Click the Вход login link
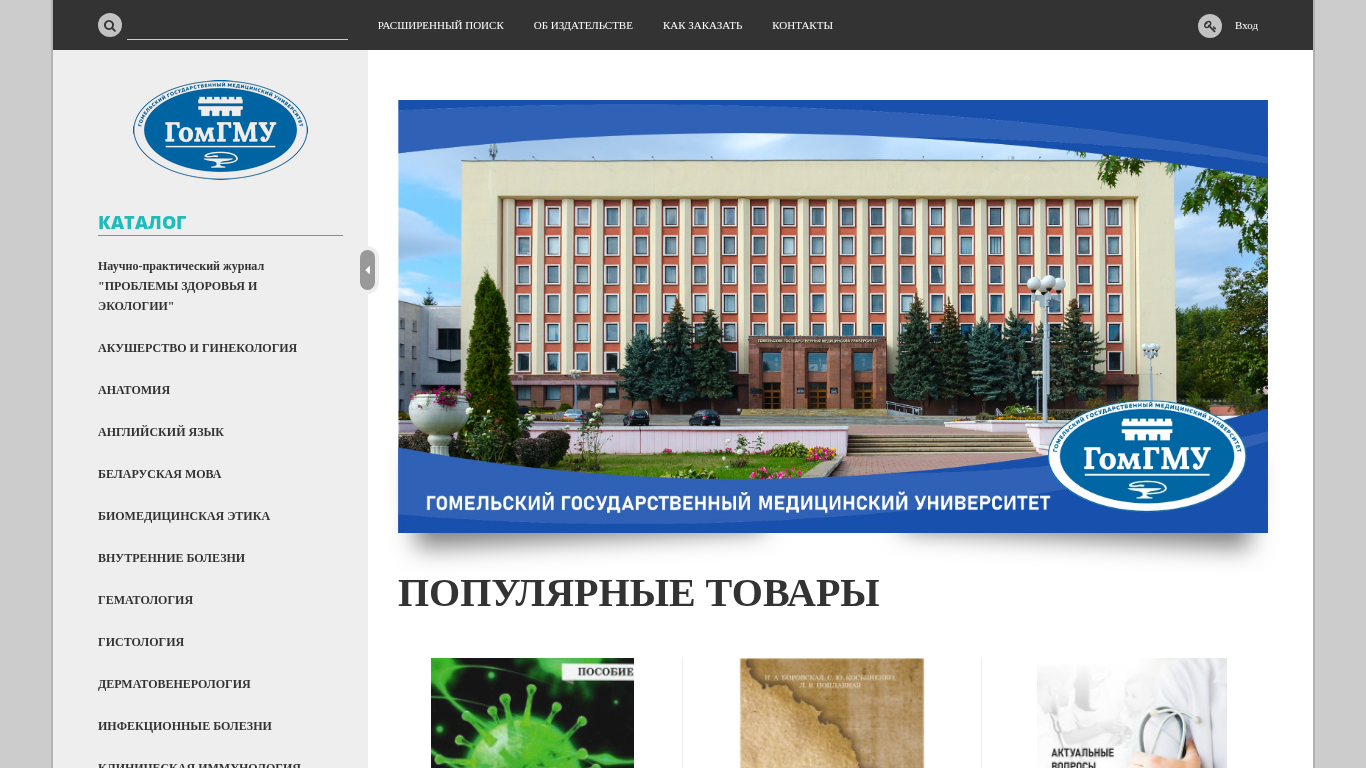This screenshot has height=768, width=1366. click(x=1246, y=25)
